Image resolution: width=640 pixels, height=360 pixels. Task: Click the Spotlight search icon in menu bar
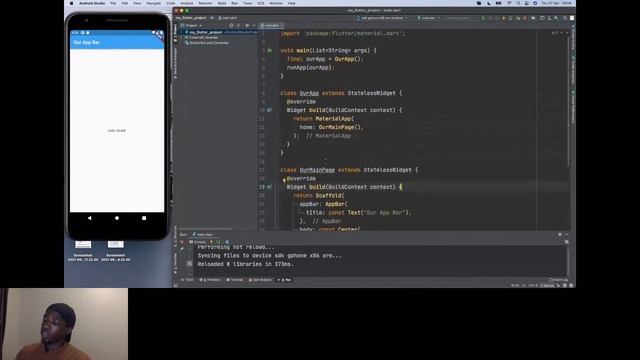tap(518, 3)
